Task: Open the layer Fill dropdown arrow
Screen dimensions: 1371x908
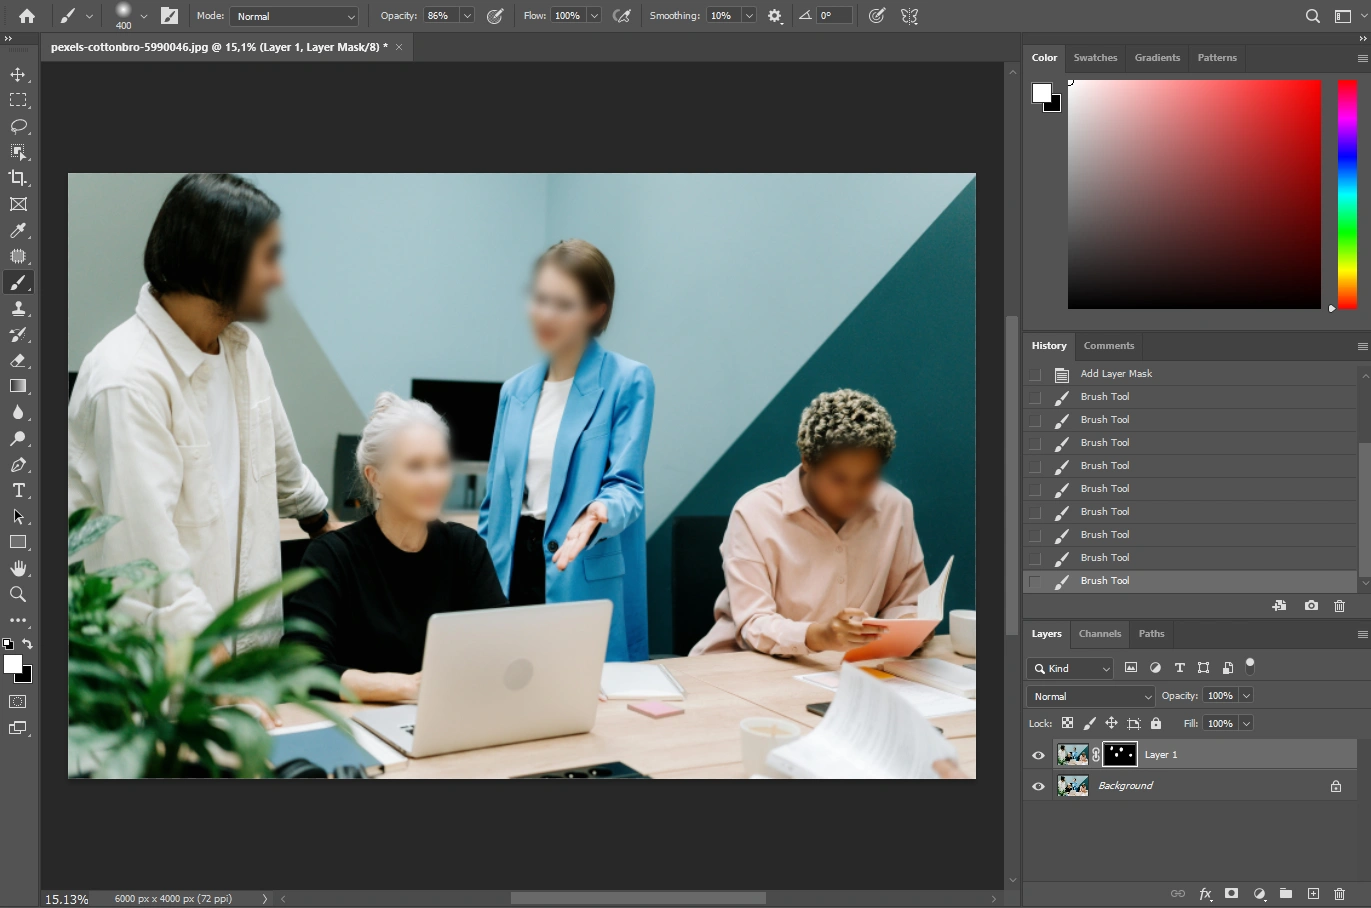Action: point(1246,723)
